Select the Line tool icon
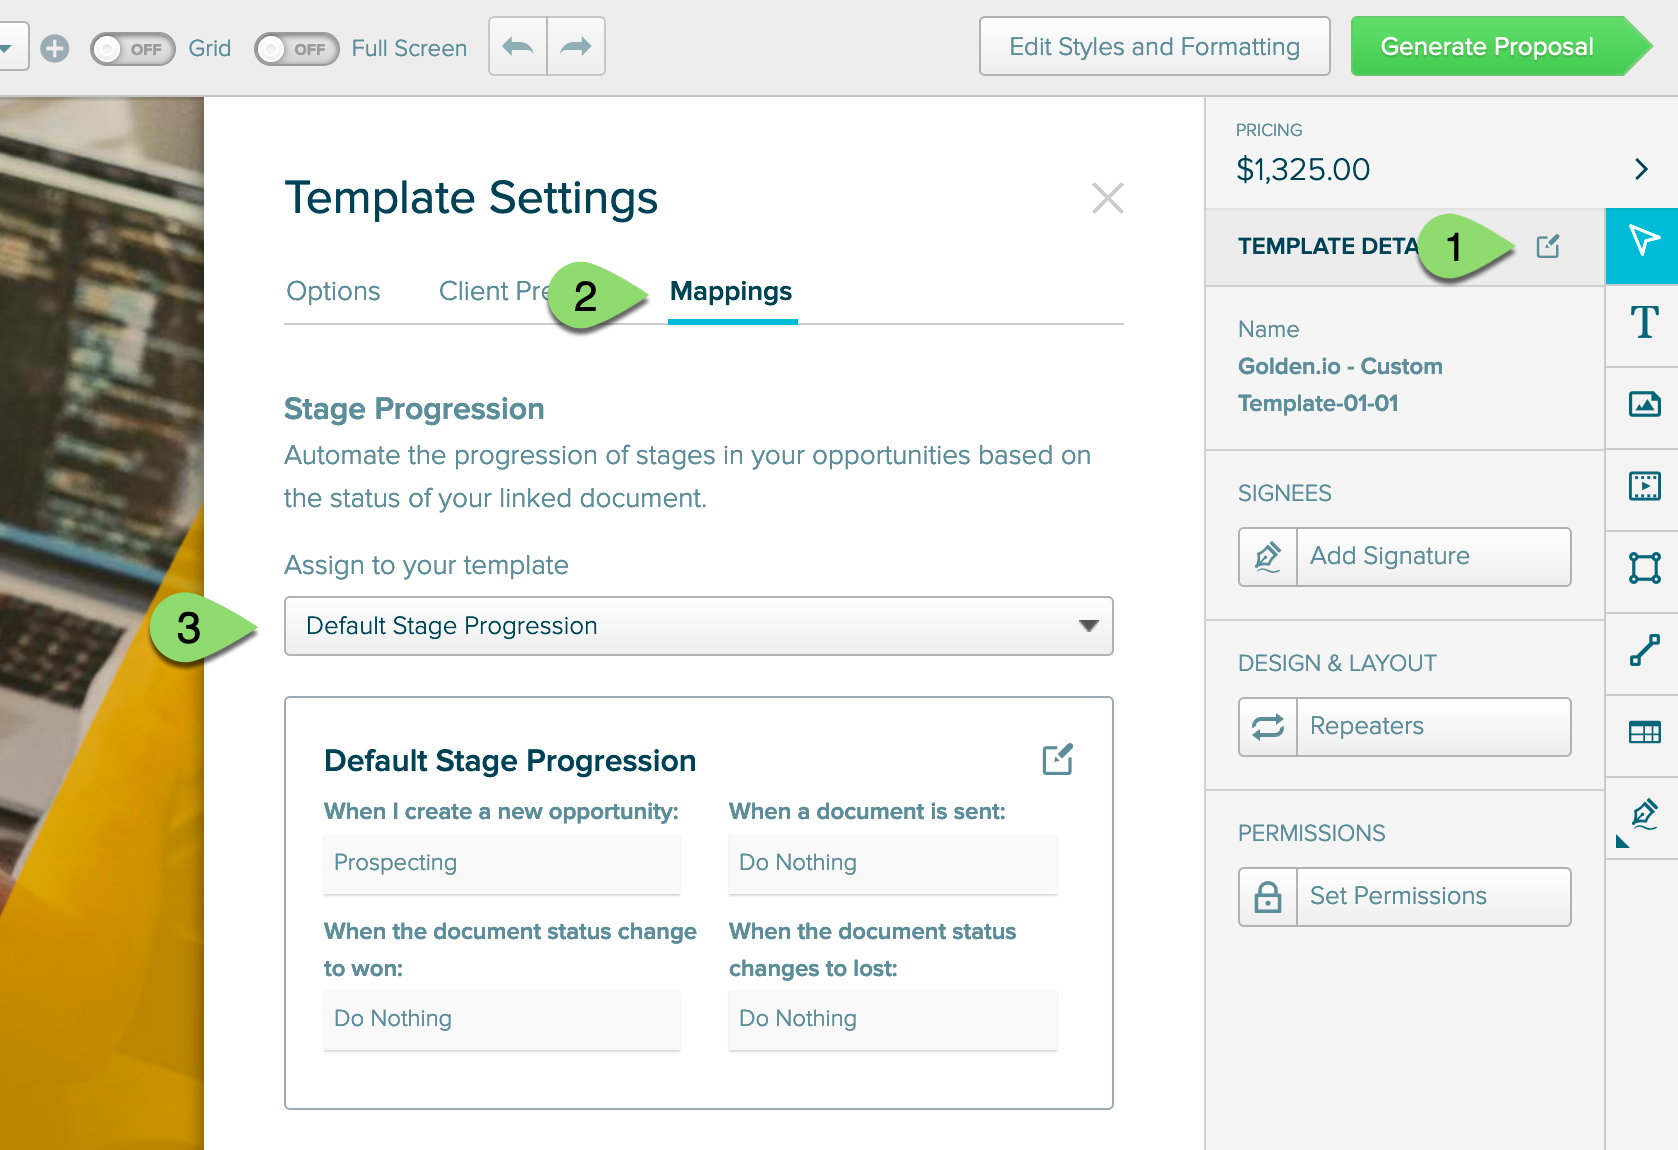 (1643, 650)
